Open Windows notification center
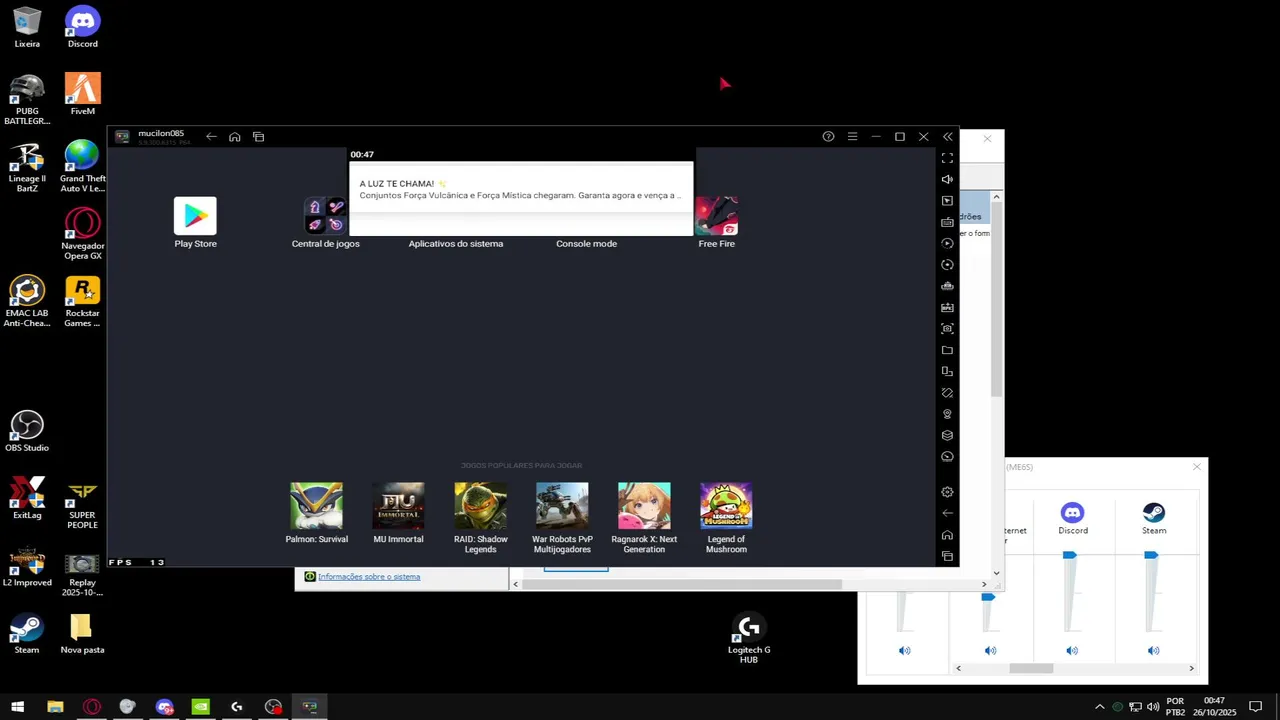The width and height of the screenshot is (1280, 720). click(x=1256, y=706)
